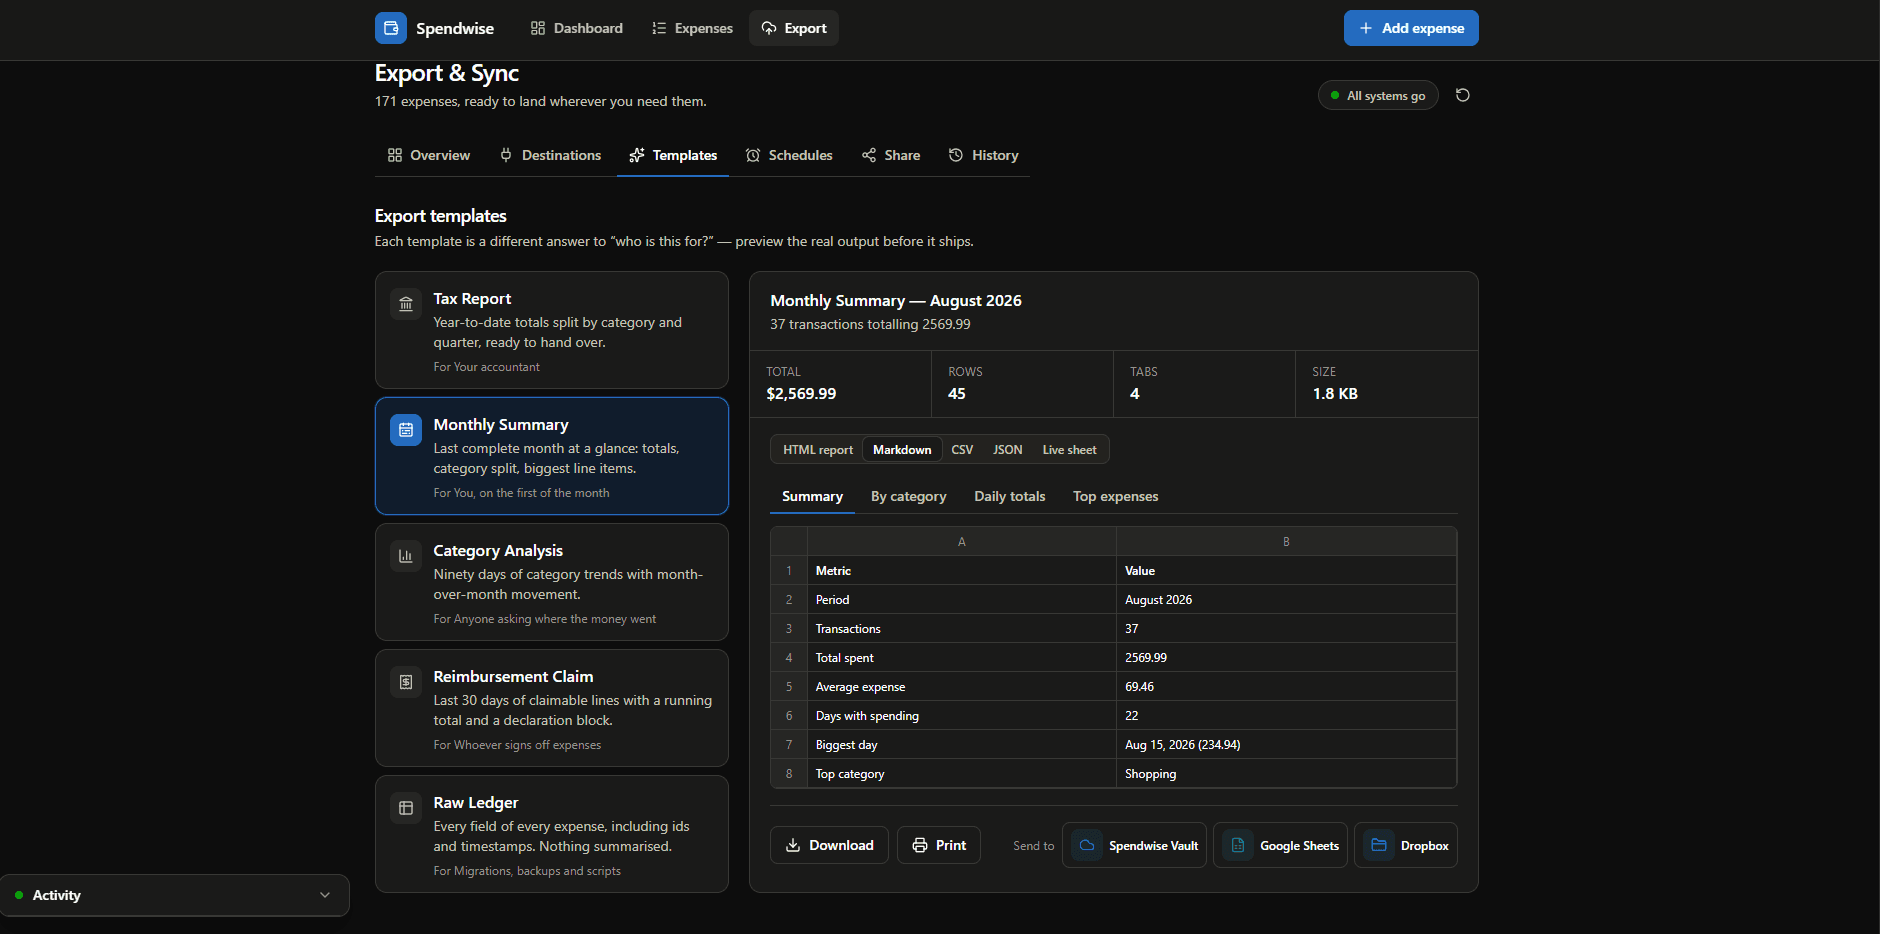The image size is (1880, 934).
Task: Click the refresh icon beside All systems go
Action: 1462,95
